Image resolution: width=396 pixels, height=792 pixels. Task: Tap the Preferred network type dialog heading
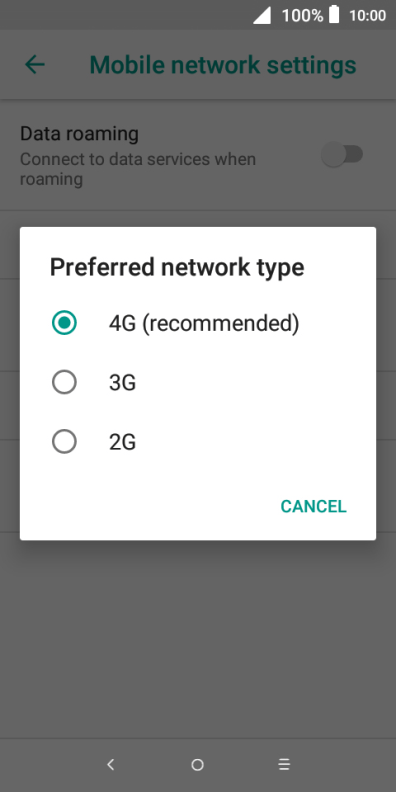(x=177, y=268)
